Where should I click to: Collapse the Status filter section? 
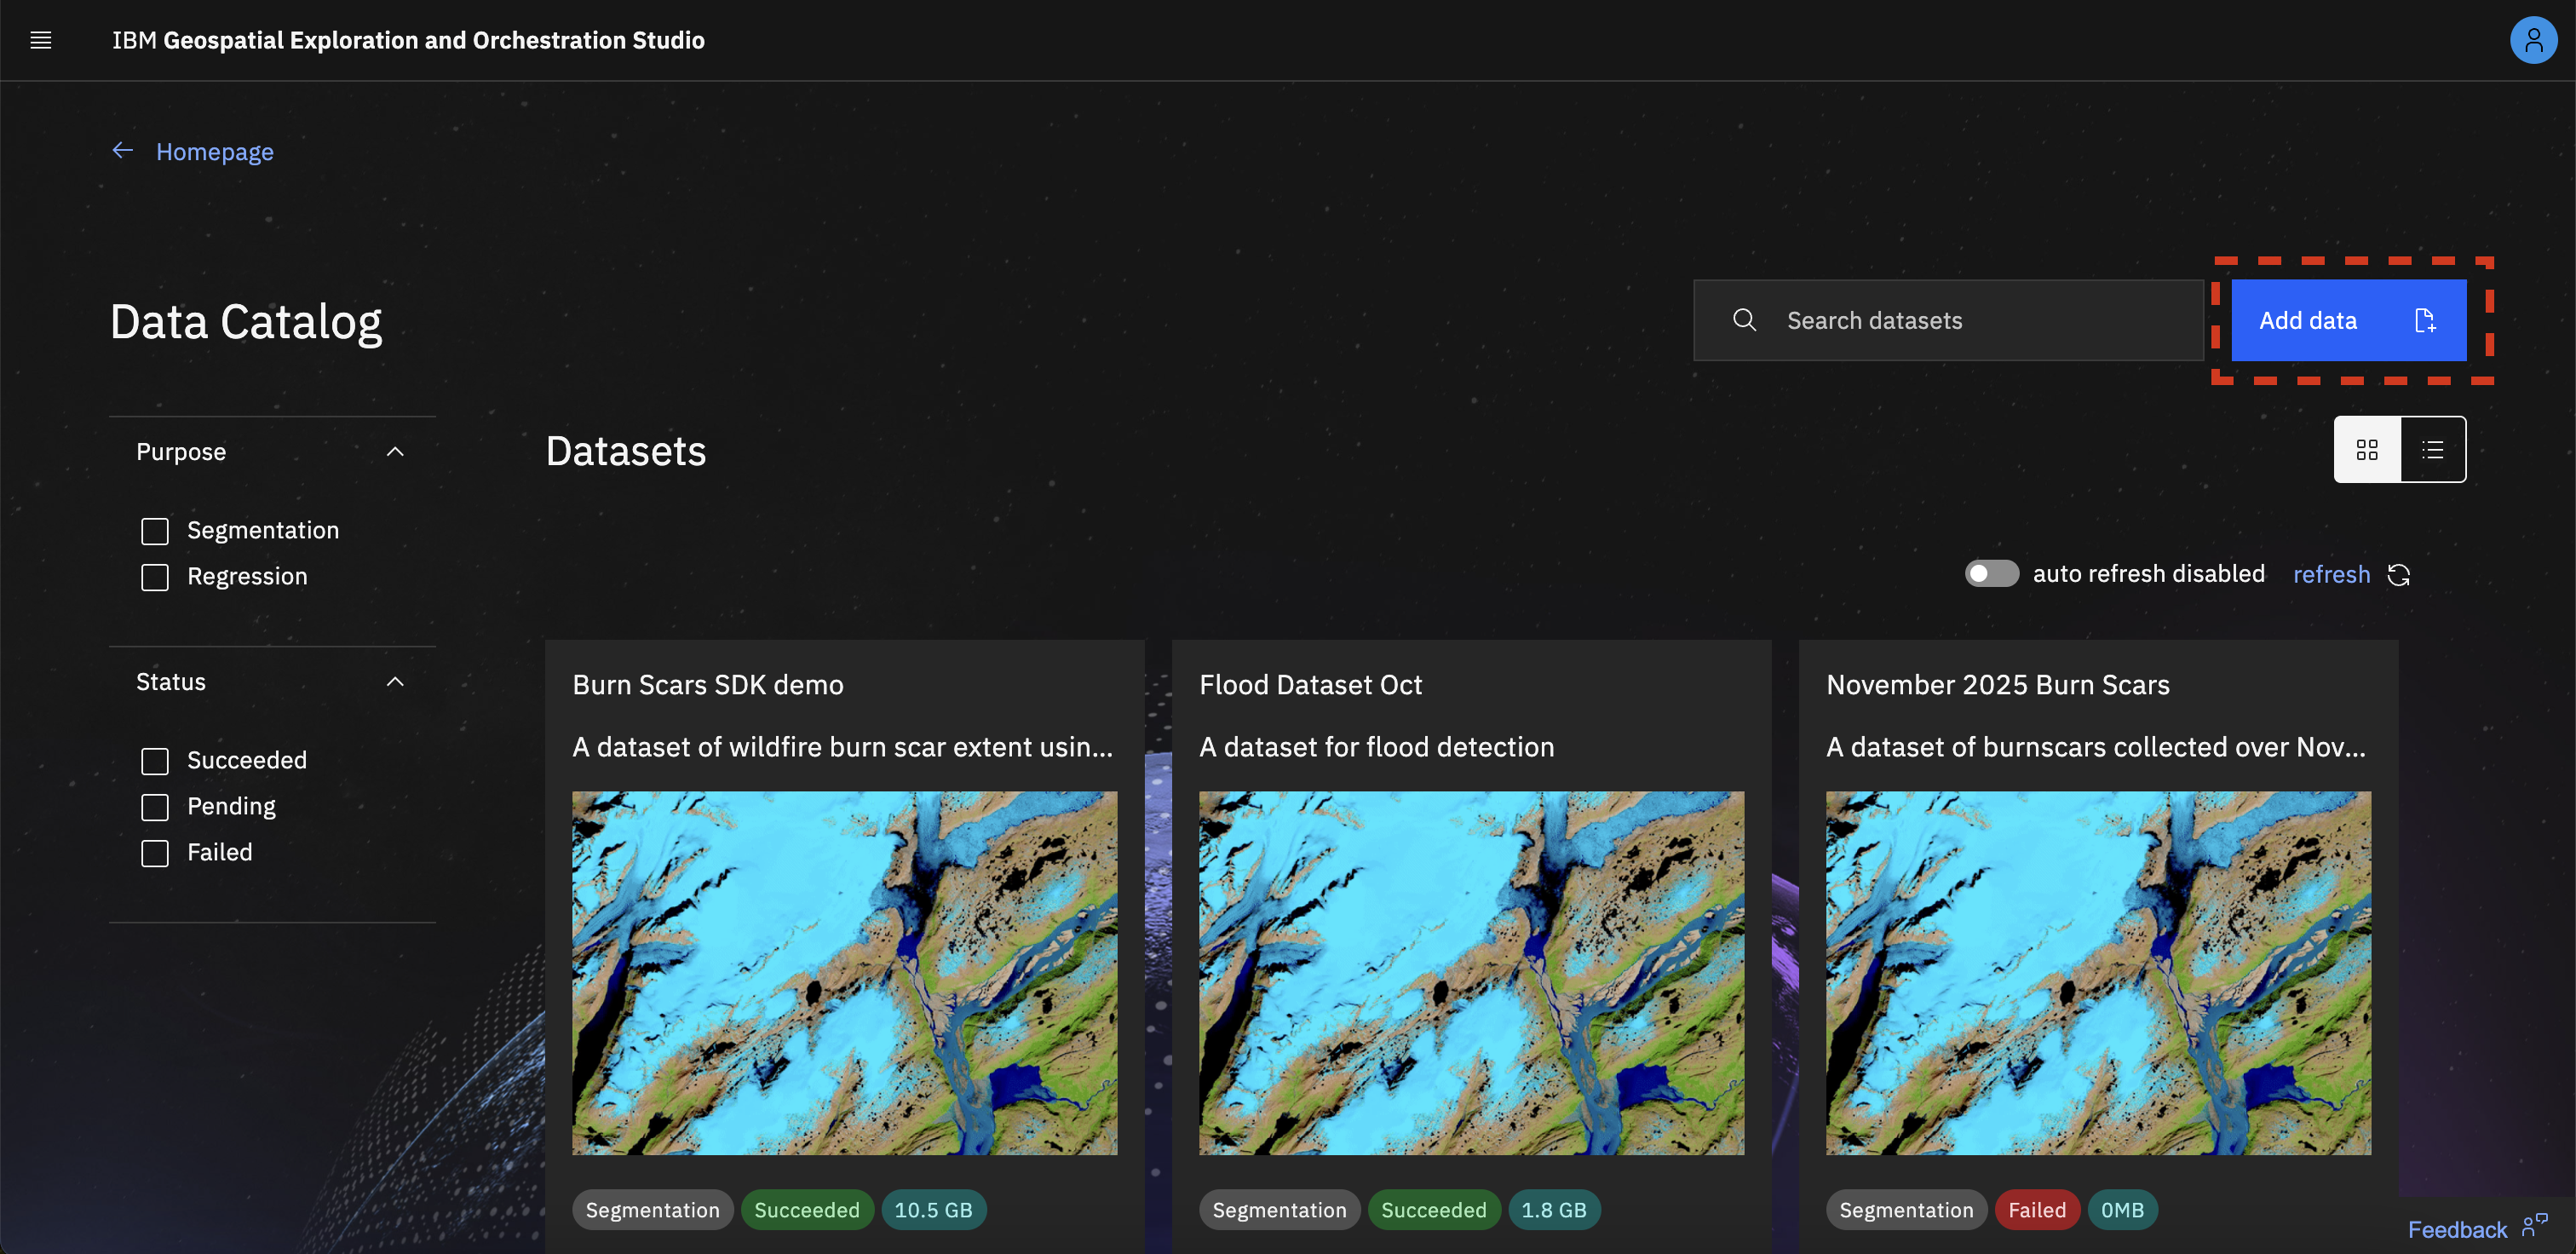(395, 682)
